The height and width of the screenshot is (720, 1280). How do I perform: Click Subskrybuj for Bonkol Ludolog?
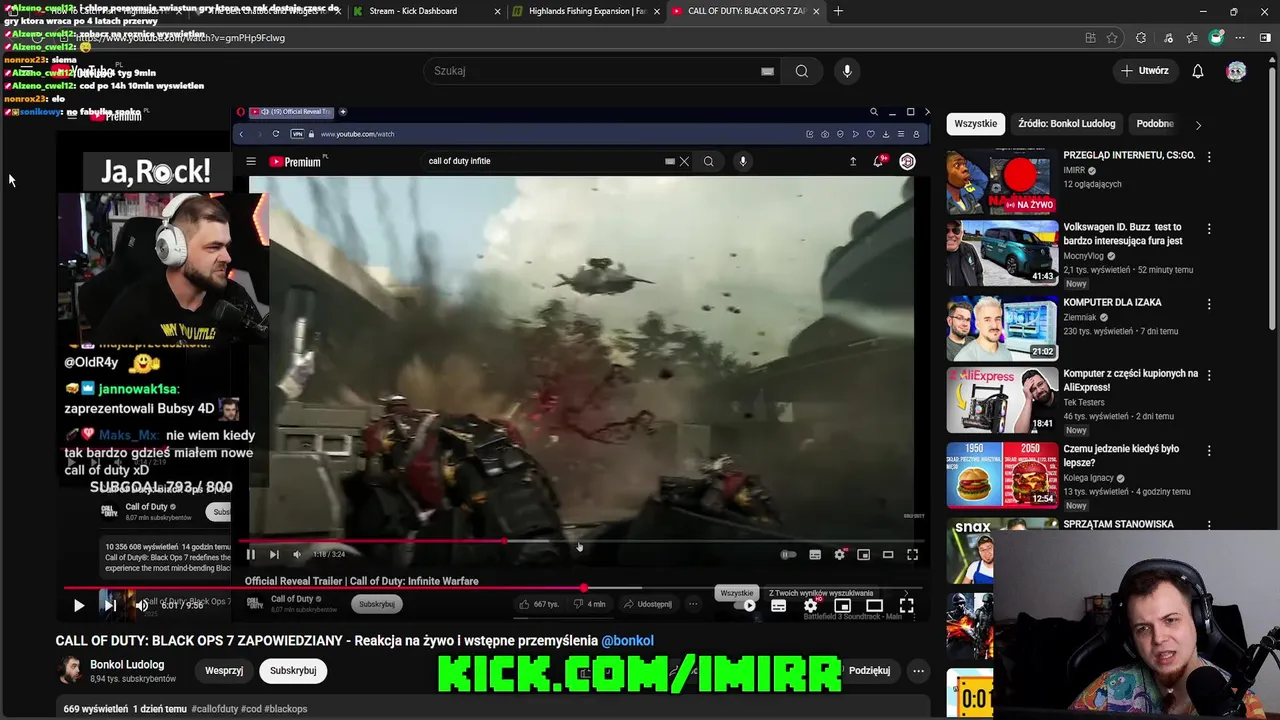tap(293, 671)
